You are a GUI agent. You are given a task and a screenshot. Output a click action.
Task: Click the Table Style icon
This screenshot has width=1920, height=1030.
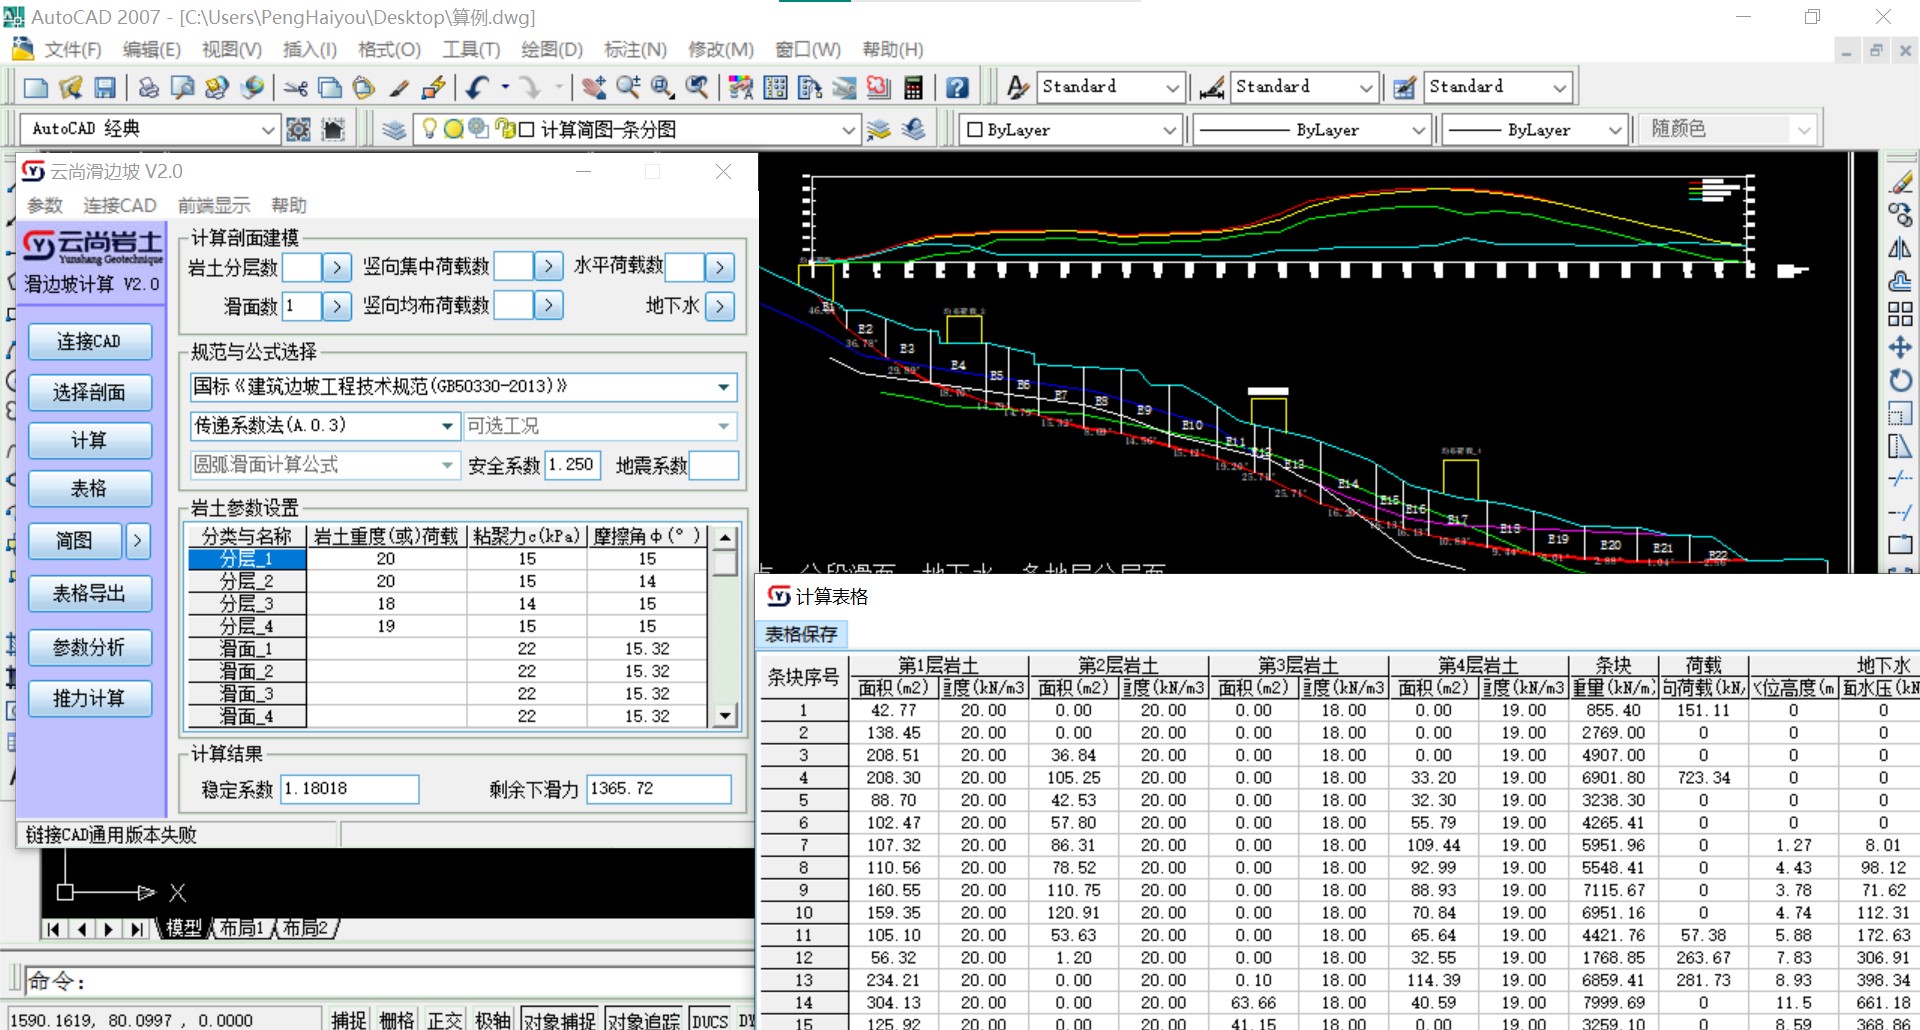click(x=1405, y=88)
